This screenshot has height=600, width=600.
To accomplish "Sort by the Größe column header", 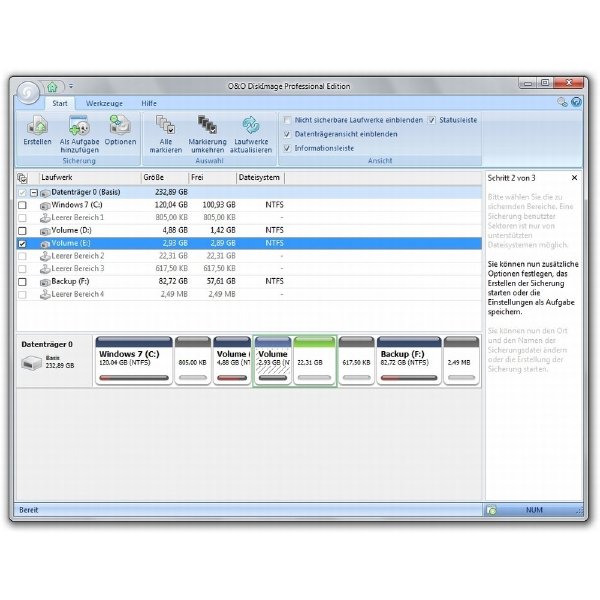I will pos(165,178).
